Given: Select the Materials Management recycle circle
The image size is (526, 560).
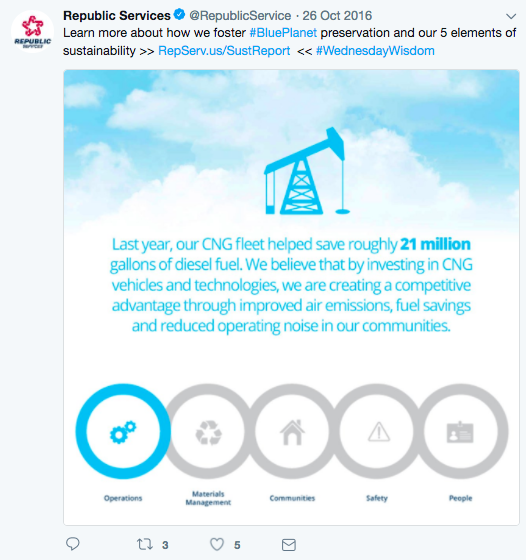Looking at the screenshot, I should pos(209,431).
